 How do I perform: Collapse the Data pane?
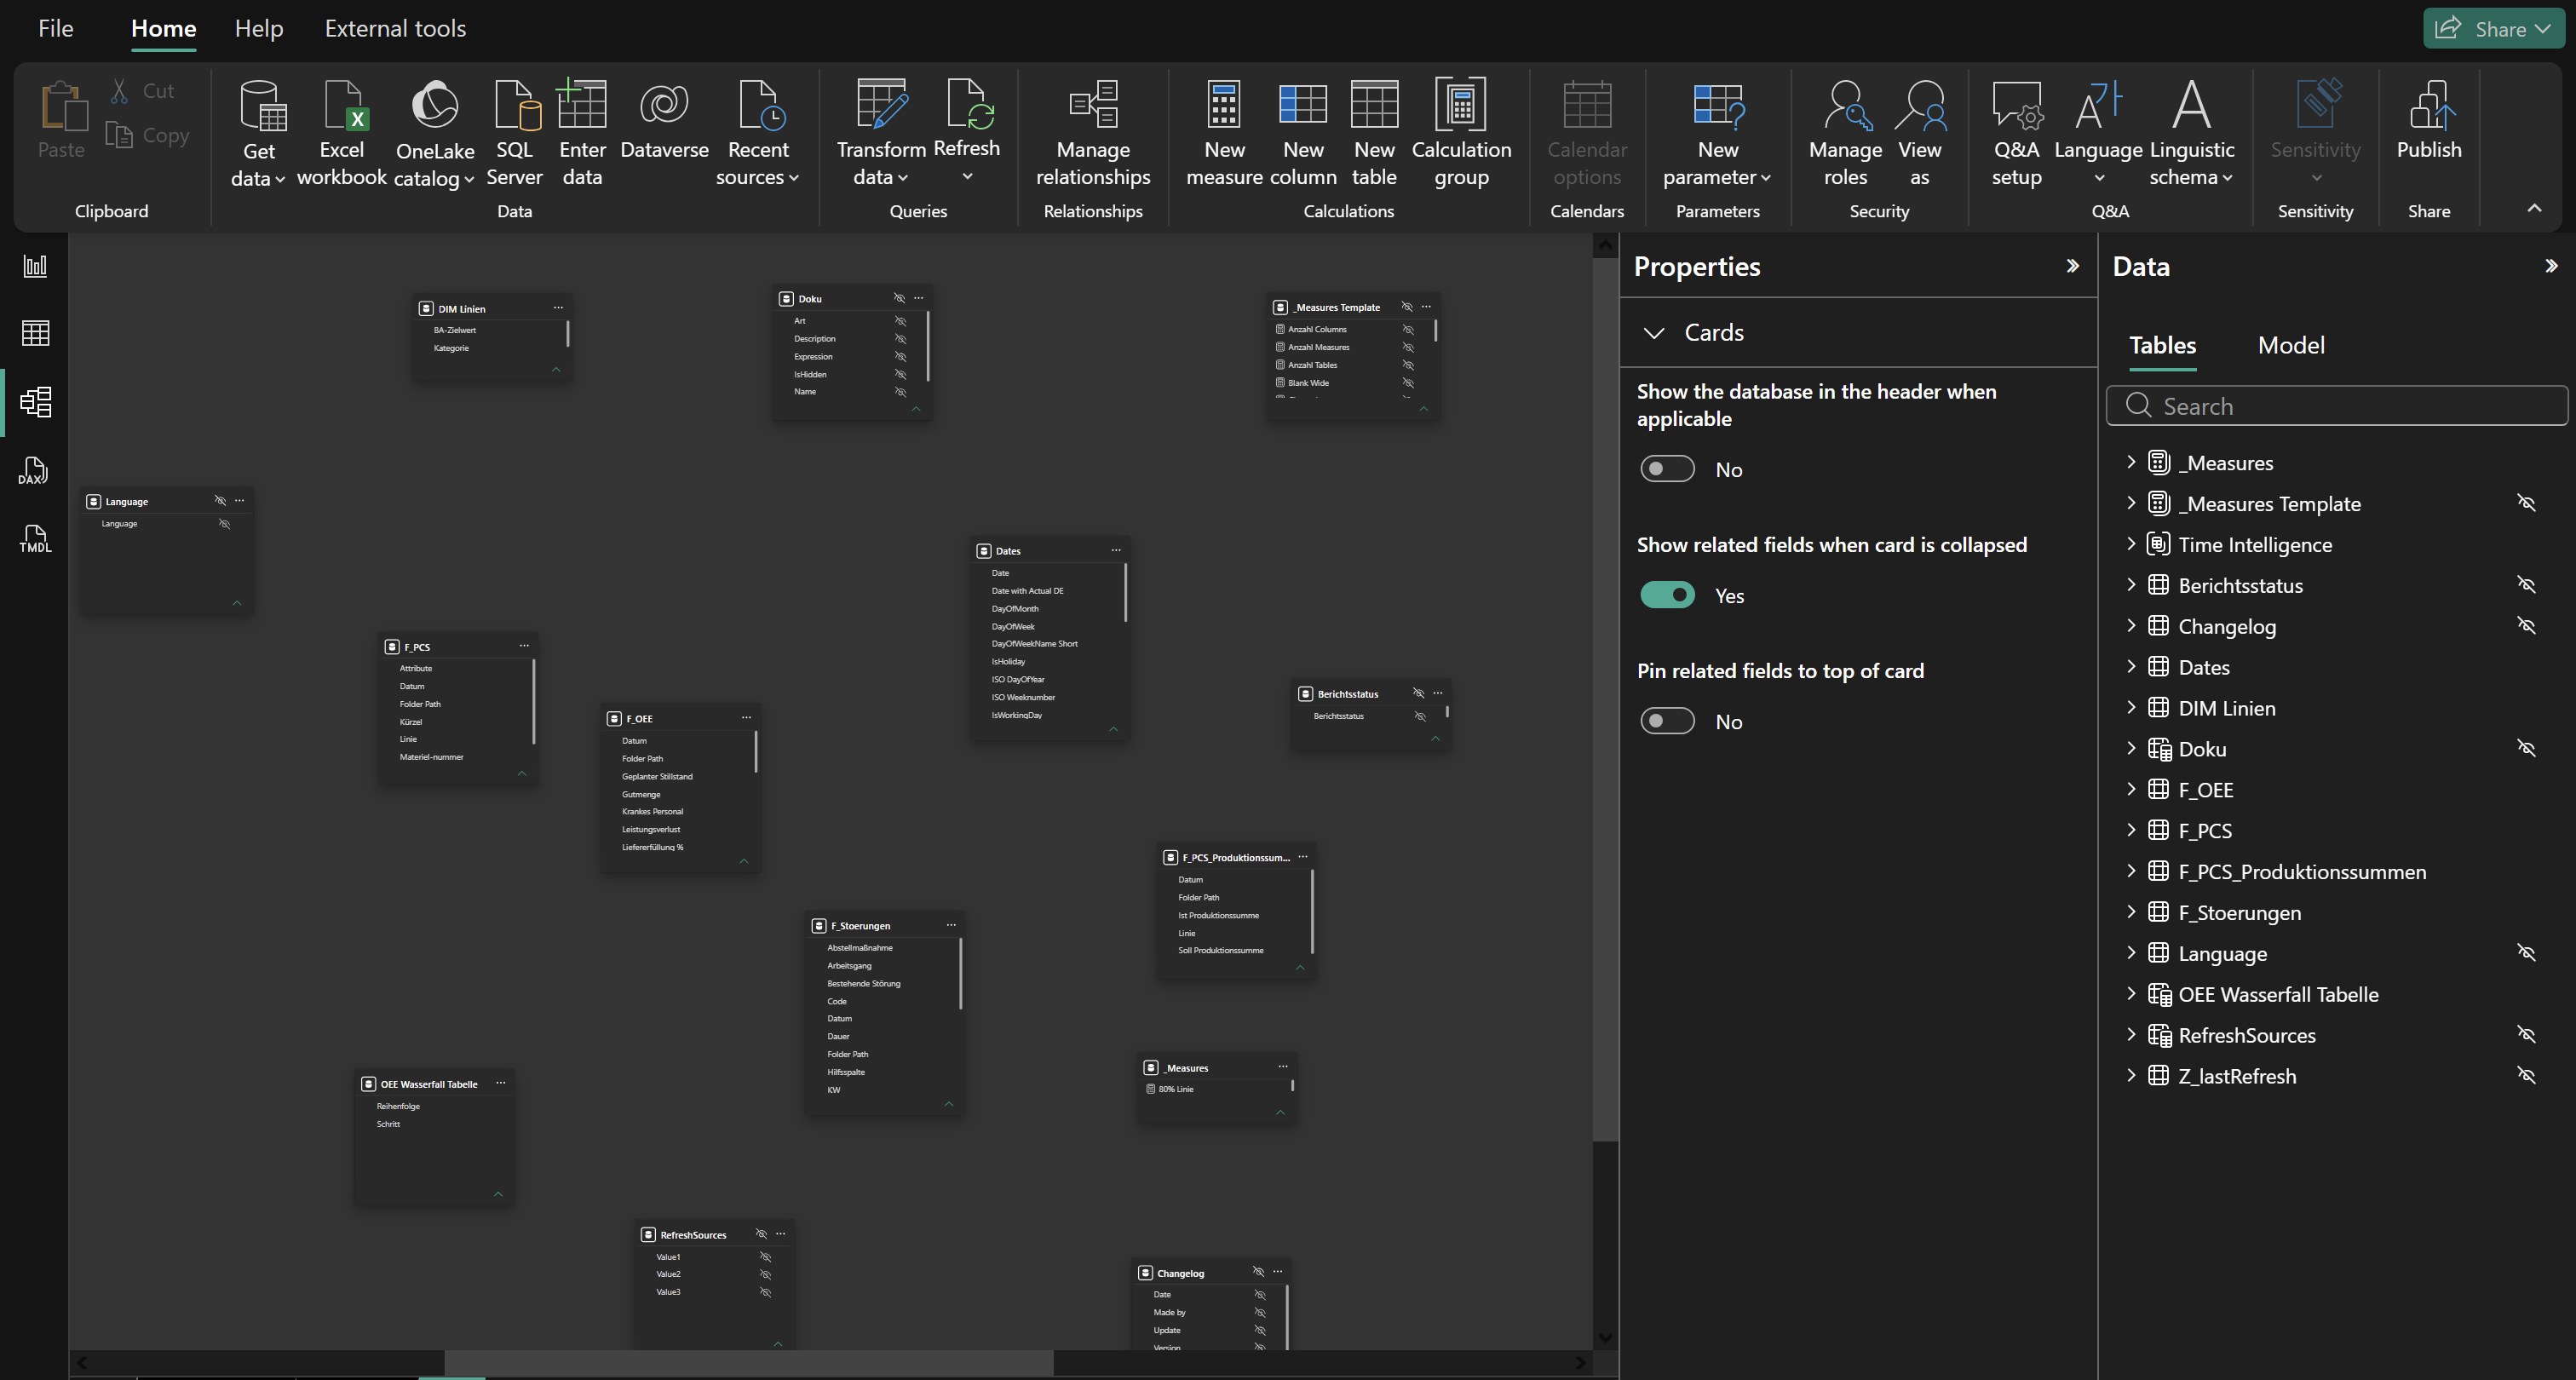pyautogui.click(x=2551, y=266)
